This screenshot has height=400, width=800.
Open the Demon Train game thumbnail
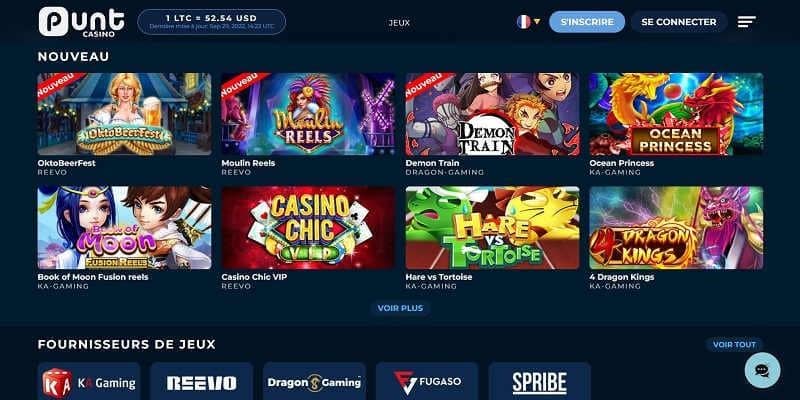[492, 114]
